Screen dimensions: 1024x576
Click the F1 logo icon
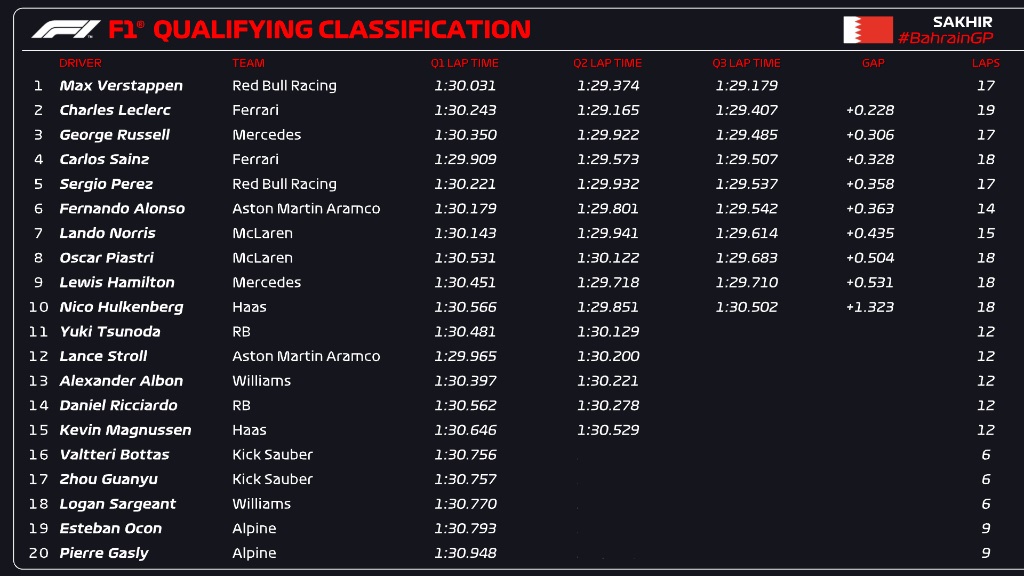[66, 29]
